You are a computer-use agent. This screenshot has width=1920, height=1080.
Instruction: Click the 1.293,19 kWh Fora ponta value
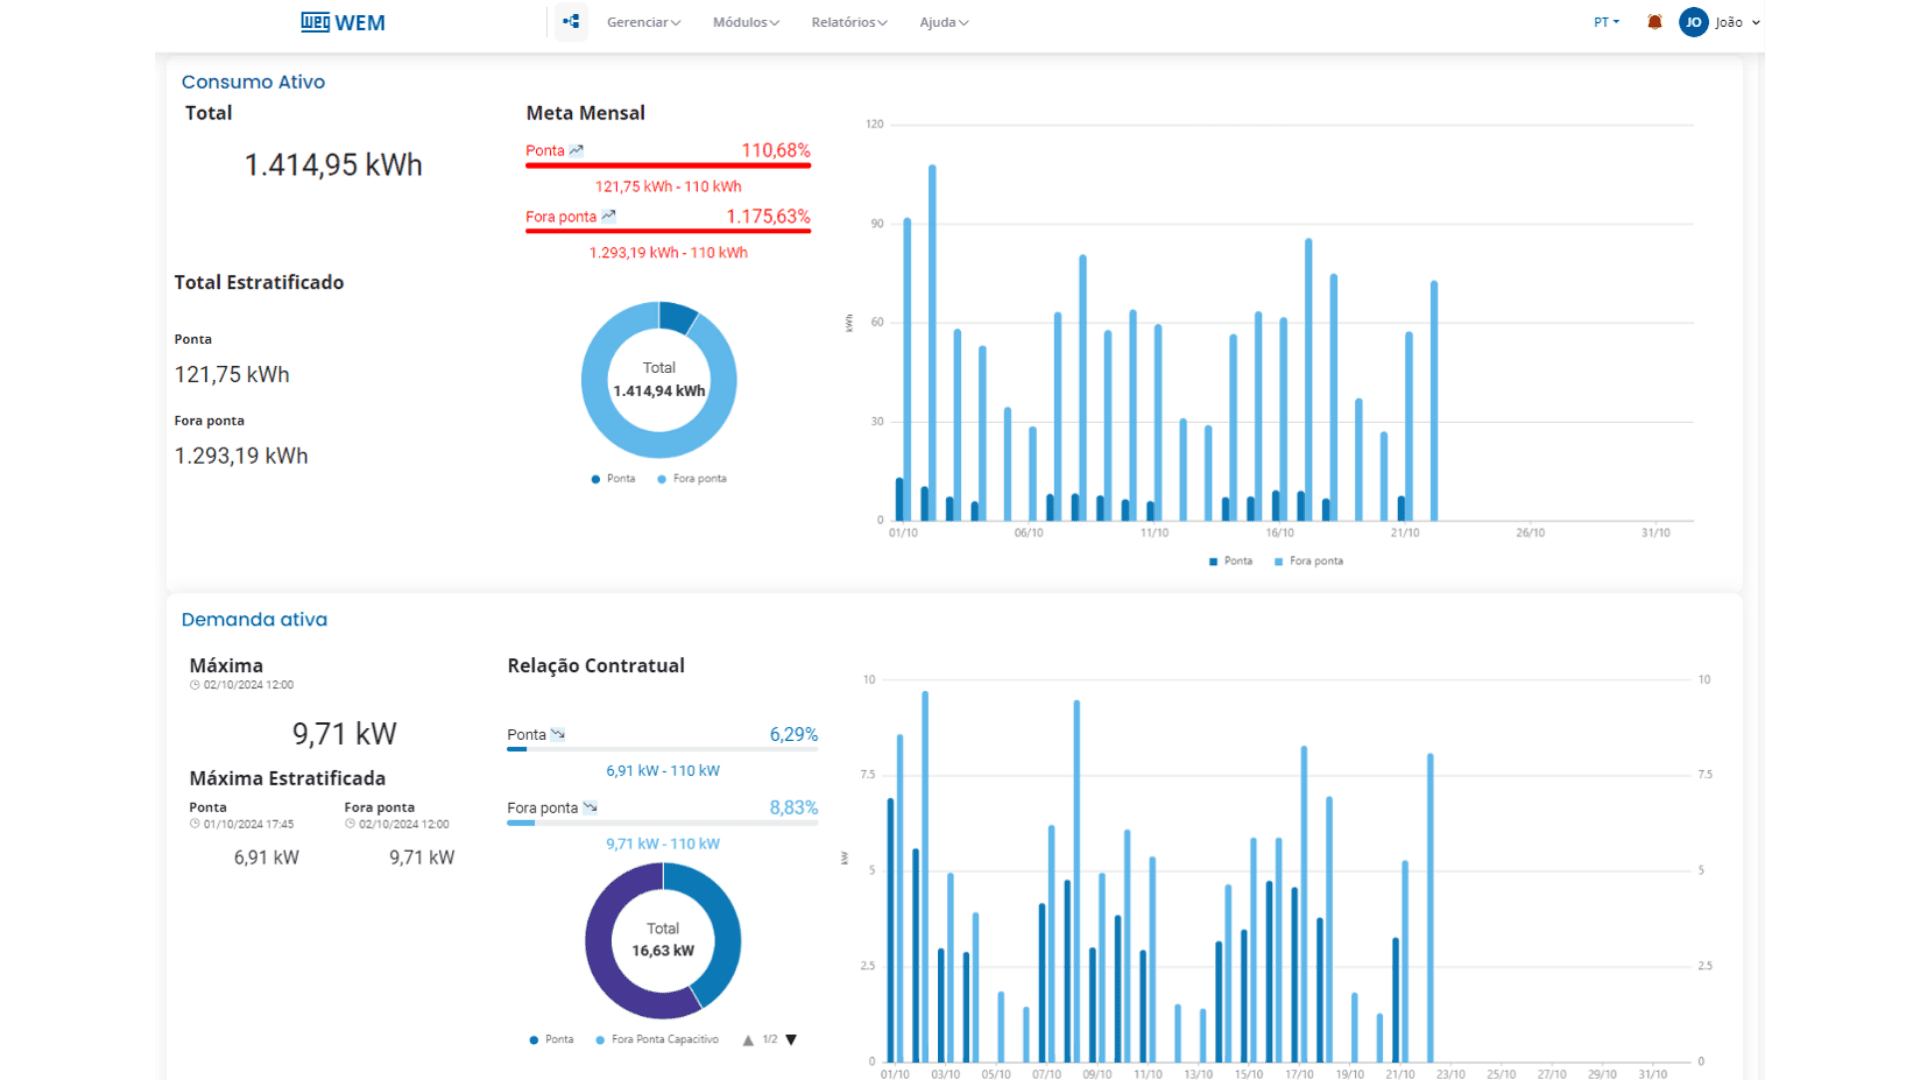tap(241, 456)
